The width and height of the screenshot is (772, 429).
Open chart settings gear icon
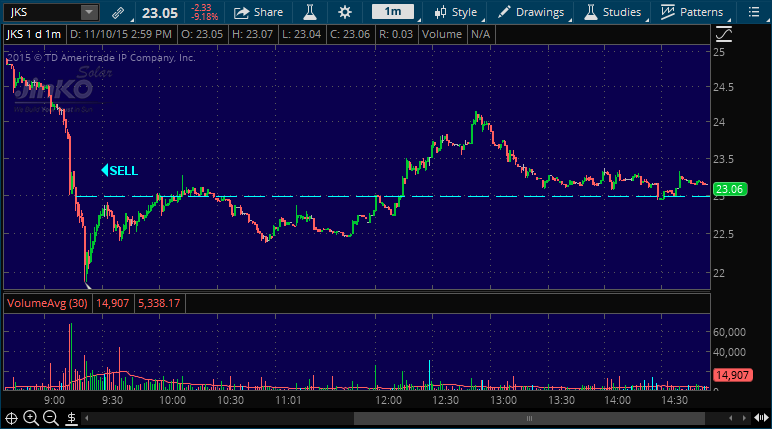345,12
